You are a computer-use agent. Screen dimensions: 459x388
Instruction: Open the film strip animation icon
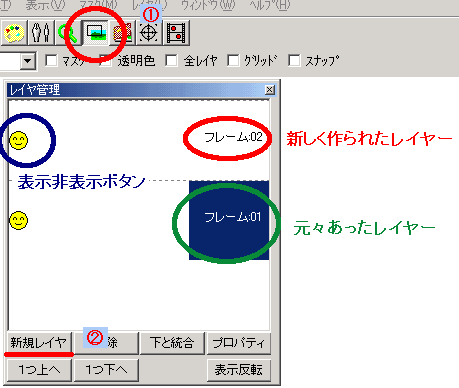point(176,32)
